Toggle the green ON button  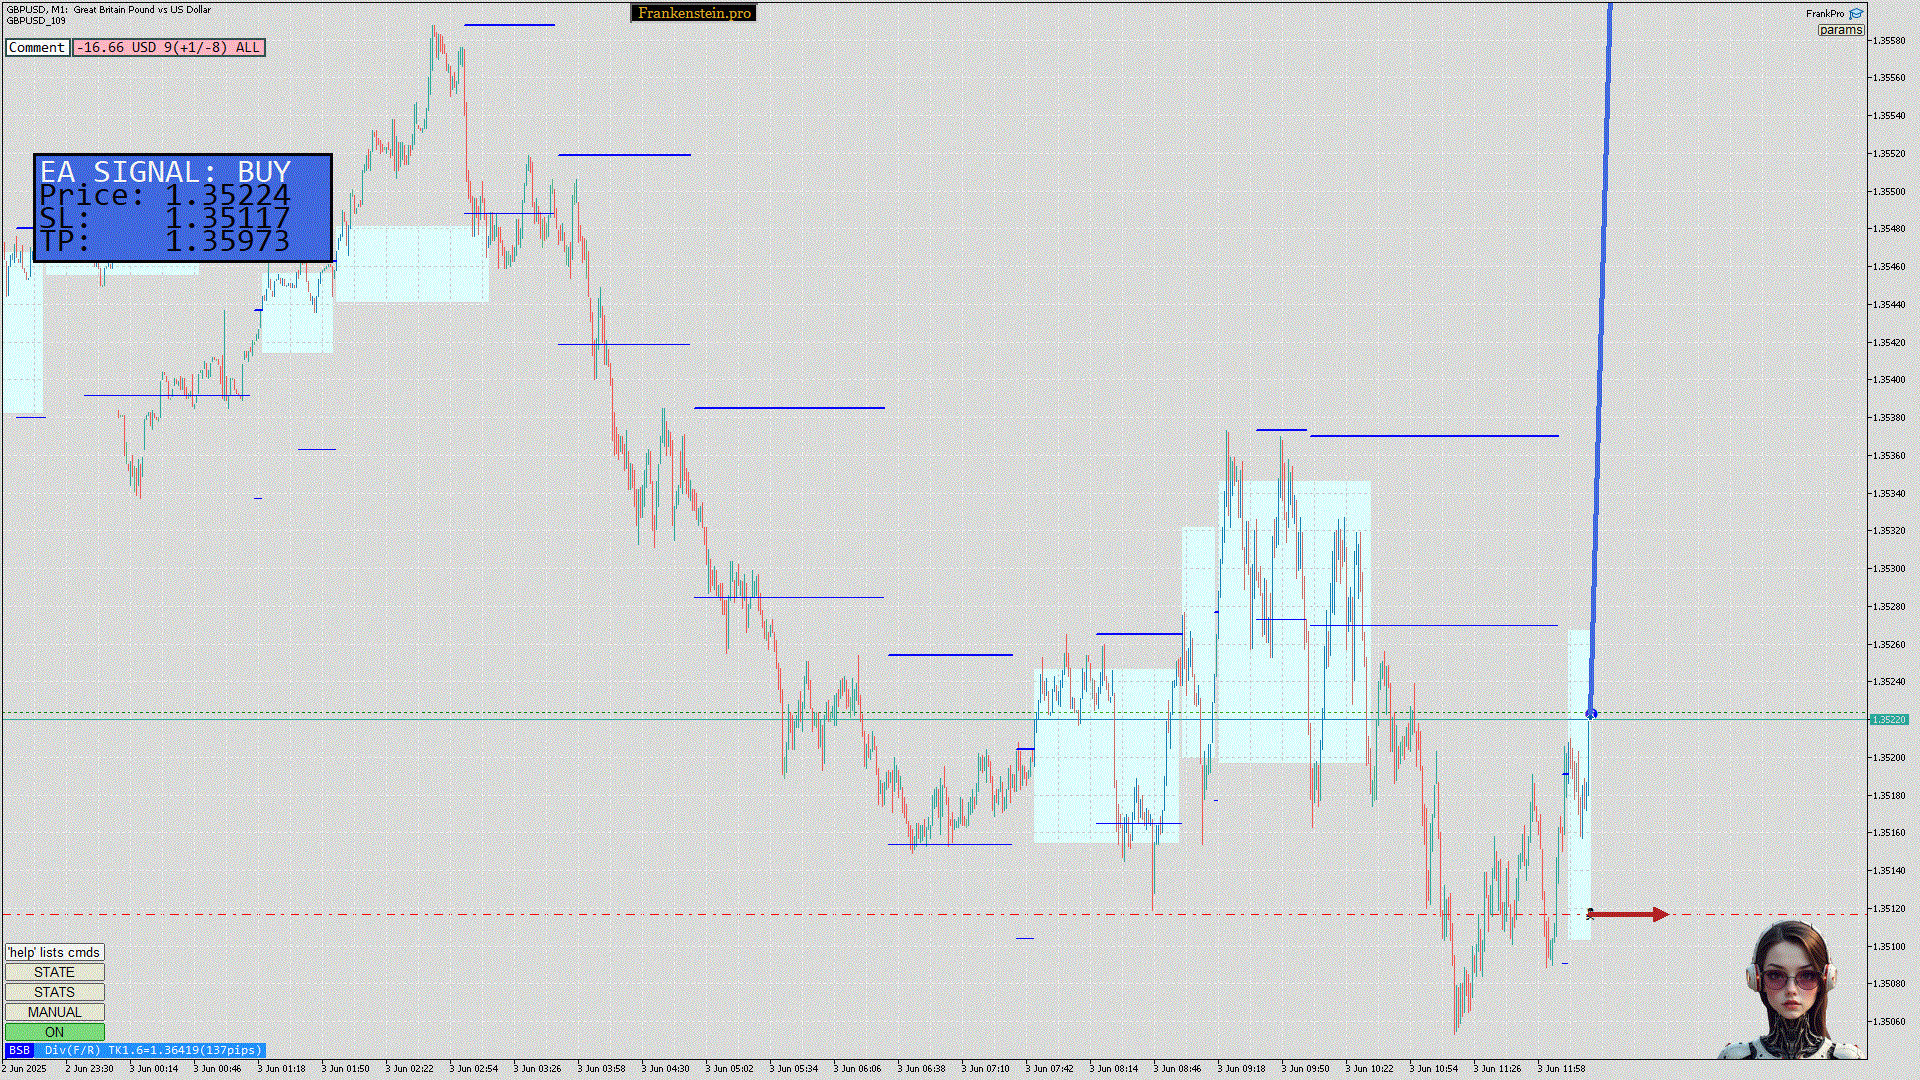(54, 1032)
